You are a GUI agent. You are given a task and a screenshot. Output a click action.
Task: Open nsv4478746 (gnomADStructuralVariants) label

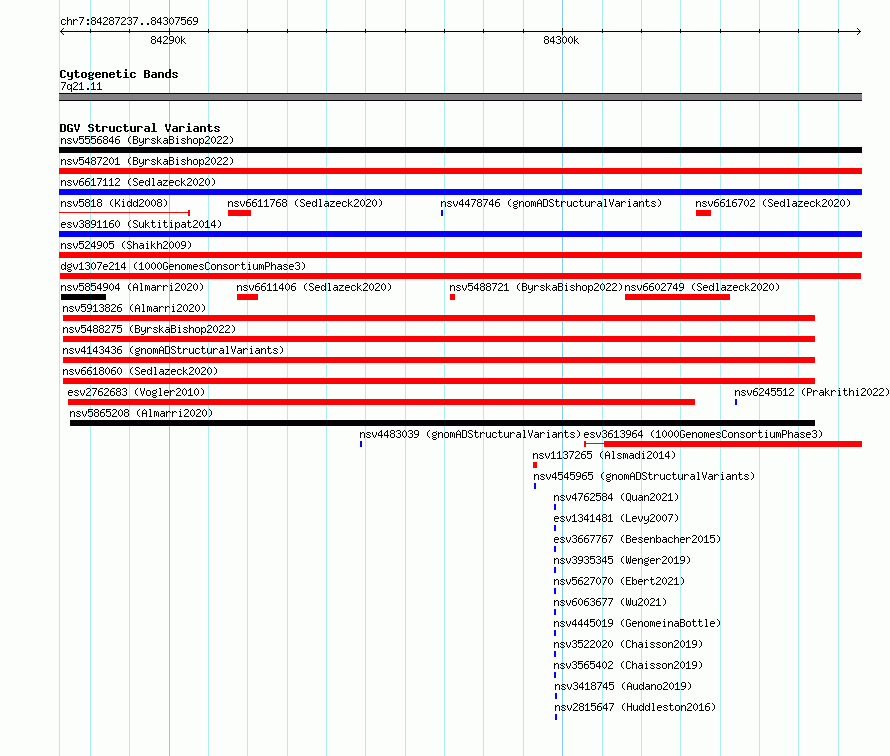click(x=551, y=203)
